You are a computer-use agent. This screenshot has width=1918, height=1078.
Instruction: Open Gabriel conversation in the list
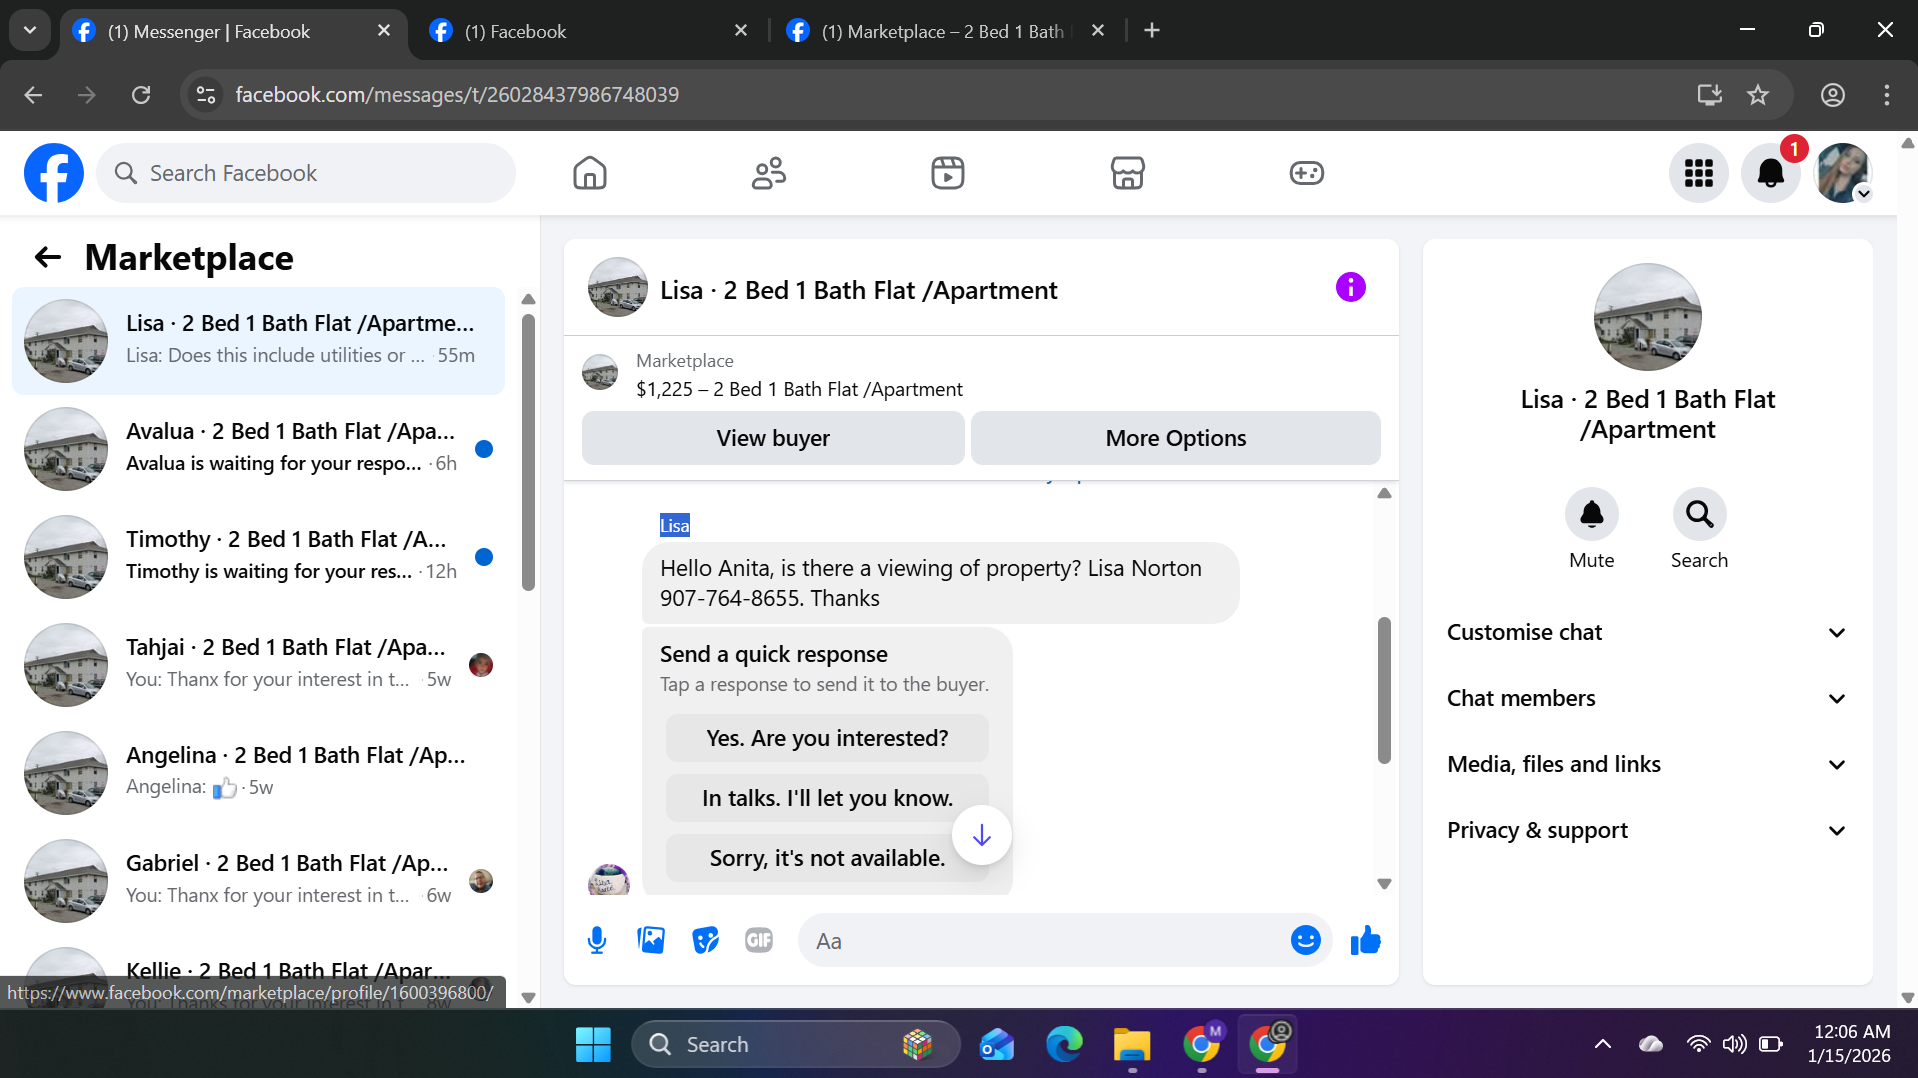click(258, 880)
